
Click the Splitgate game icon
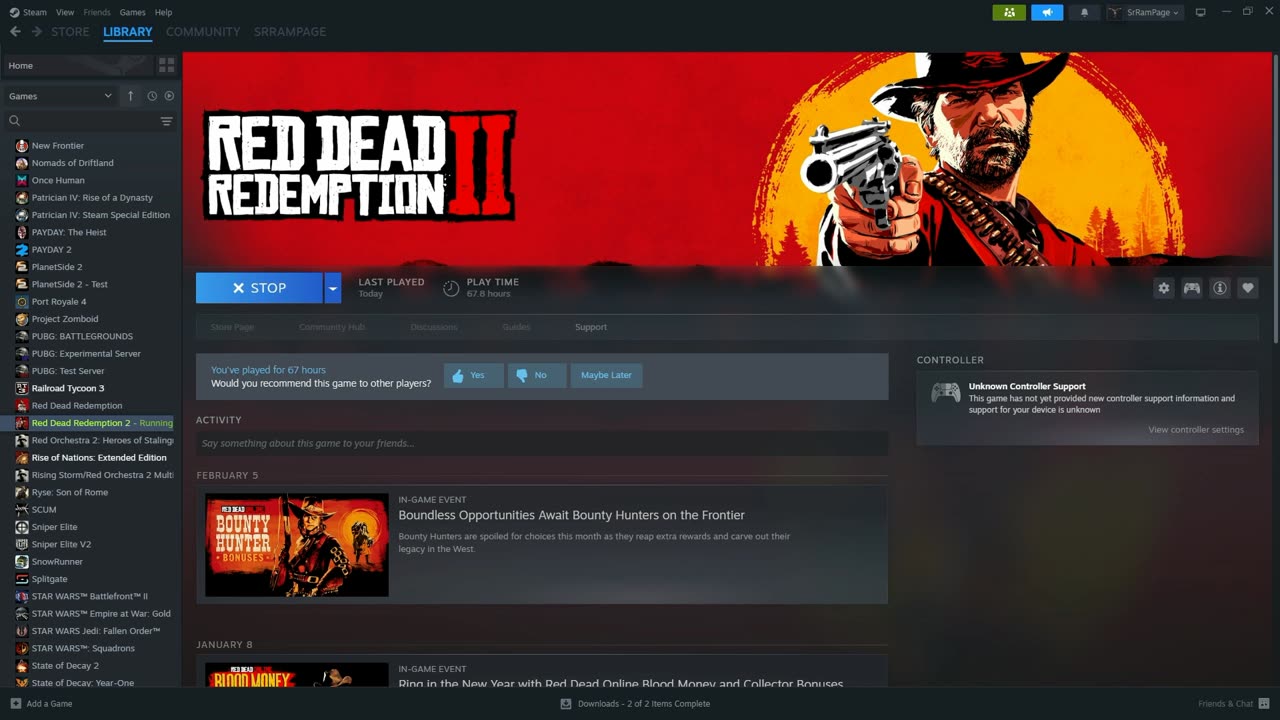click(x=22, y=579)
